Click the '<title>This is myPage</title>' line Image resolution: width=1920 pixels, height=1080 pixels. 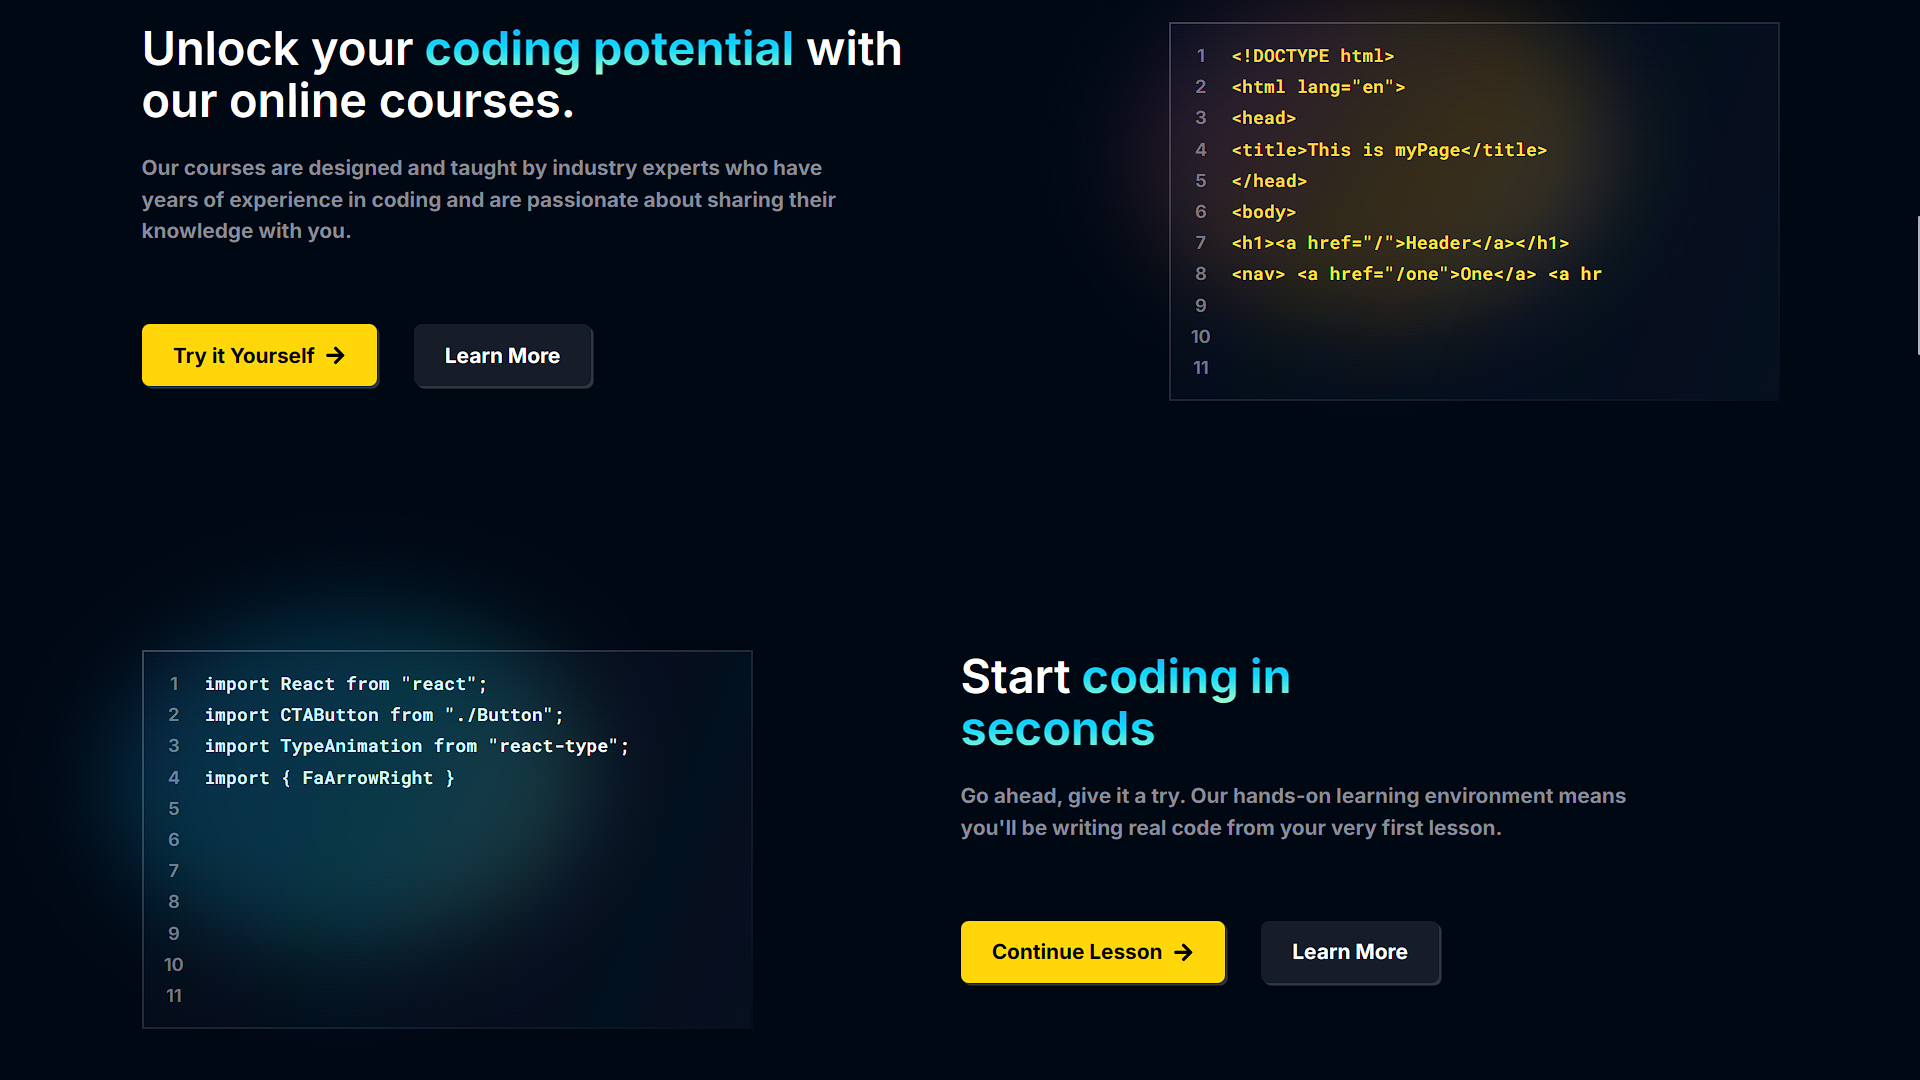click(x=1389, y=150)
